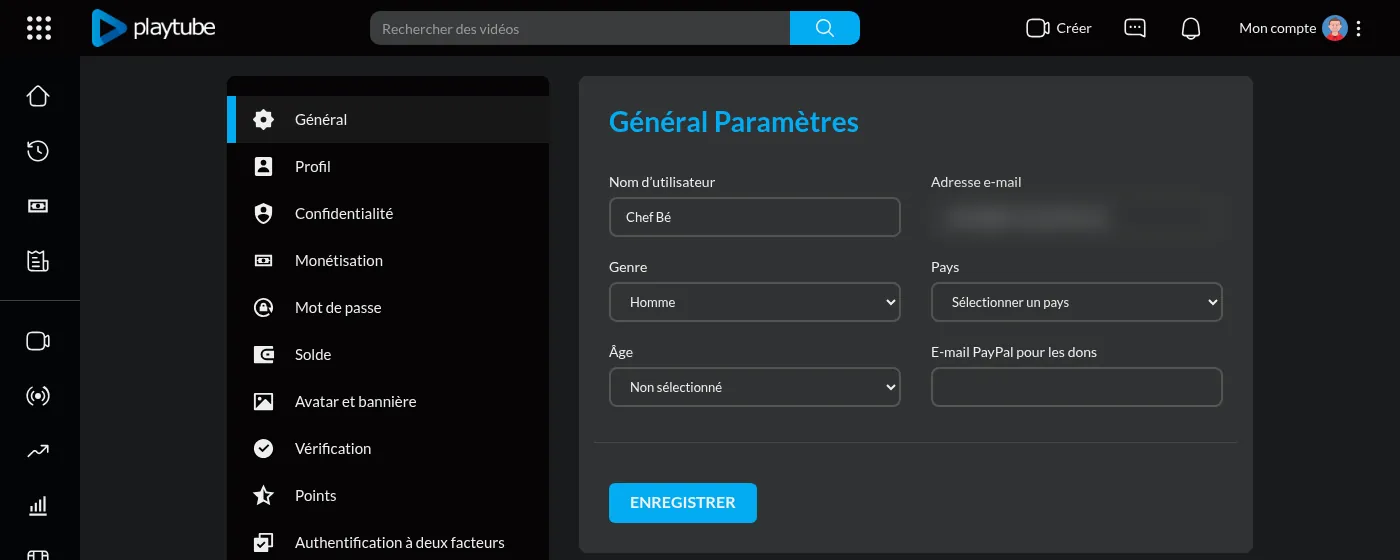Click the Général Paramètres heading
Image resolution: width=1400 pixels, height=560 pixels.
coord(734,122)
